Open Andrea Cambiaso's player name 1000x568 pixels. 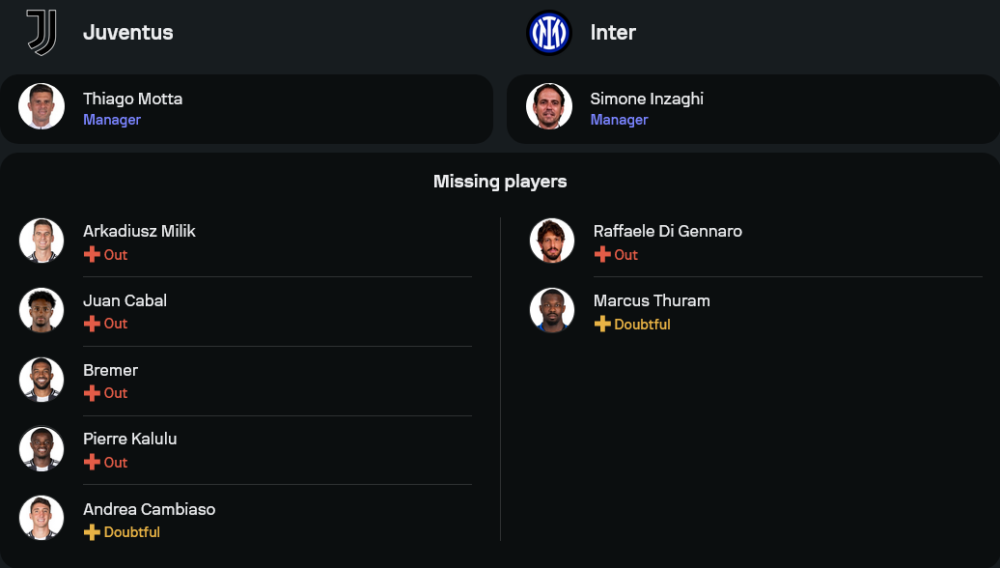point(149,509)
